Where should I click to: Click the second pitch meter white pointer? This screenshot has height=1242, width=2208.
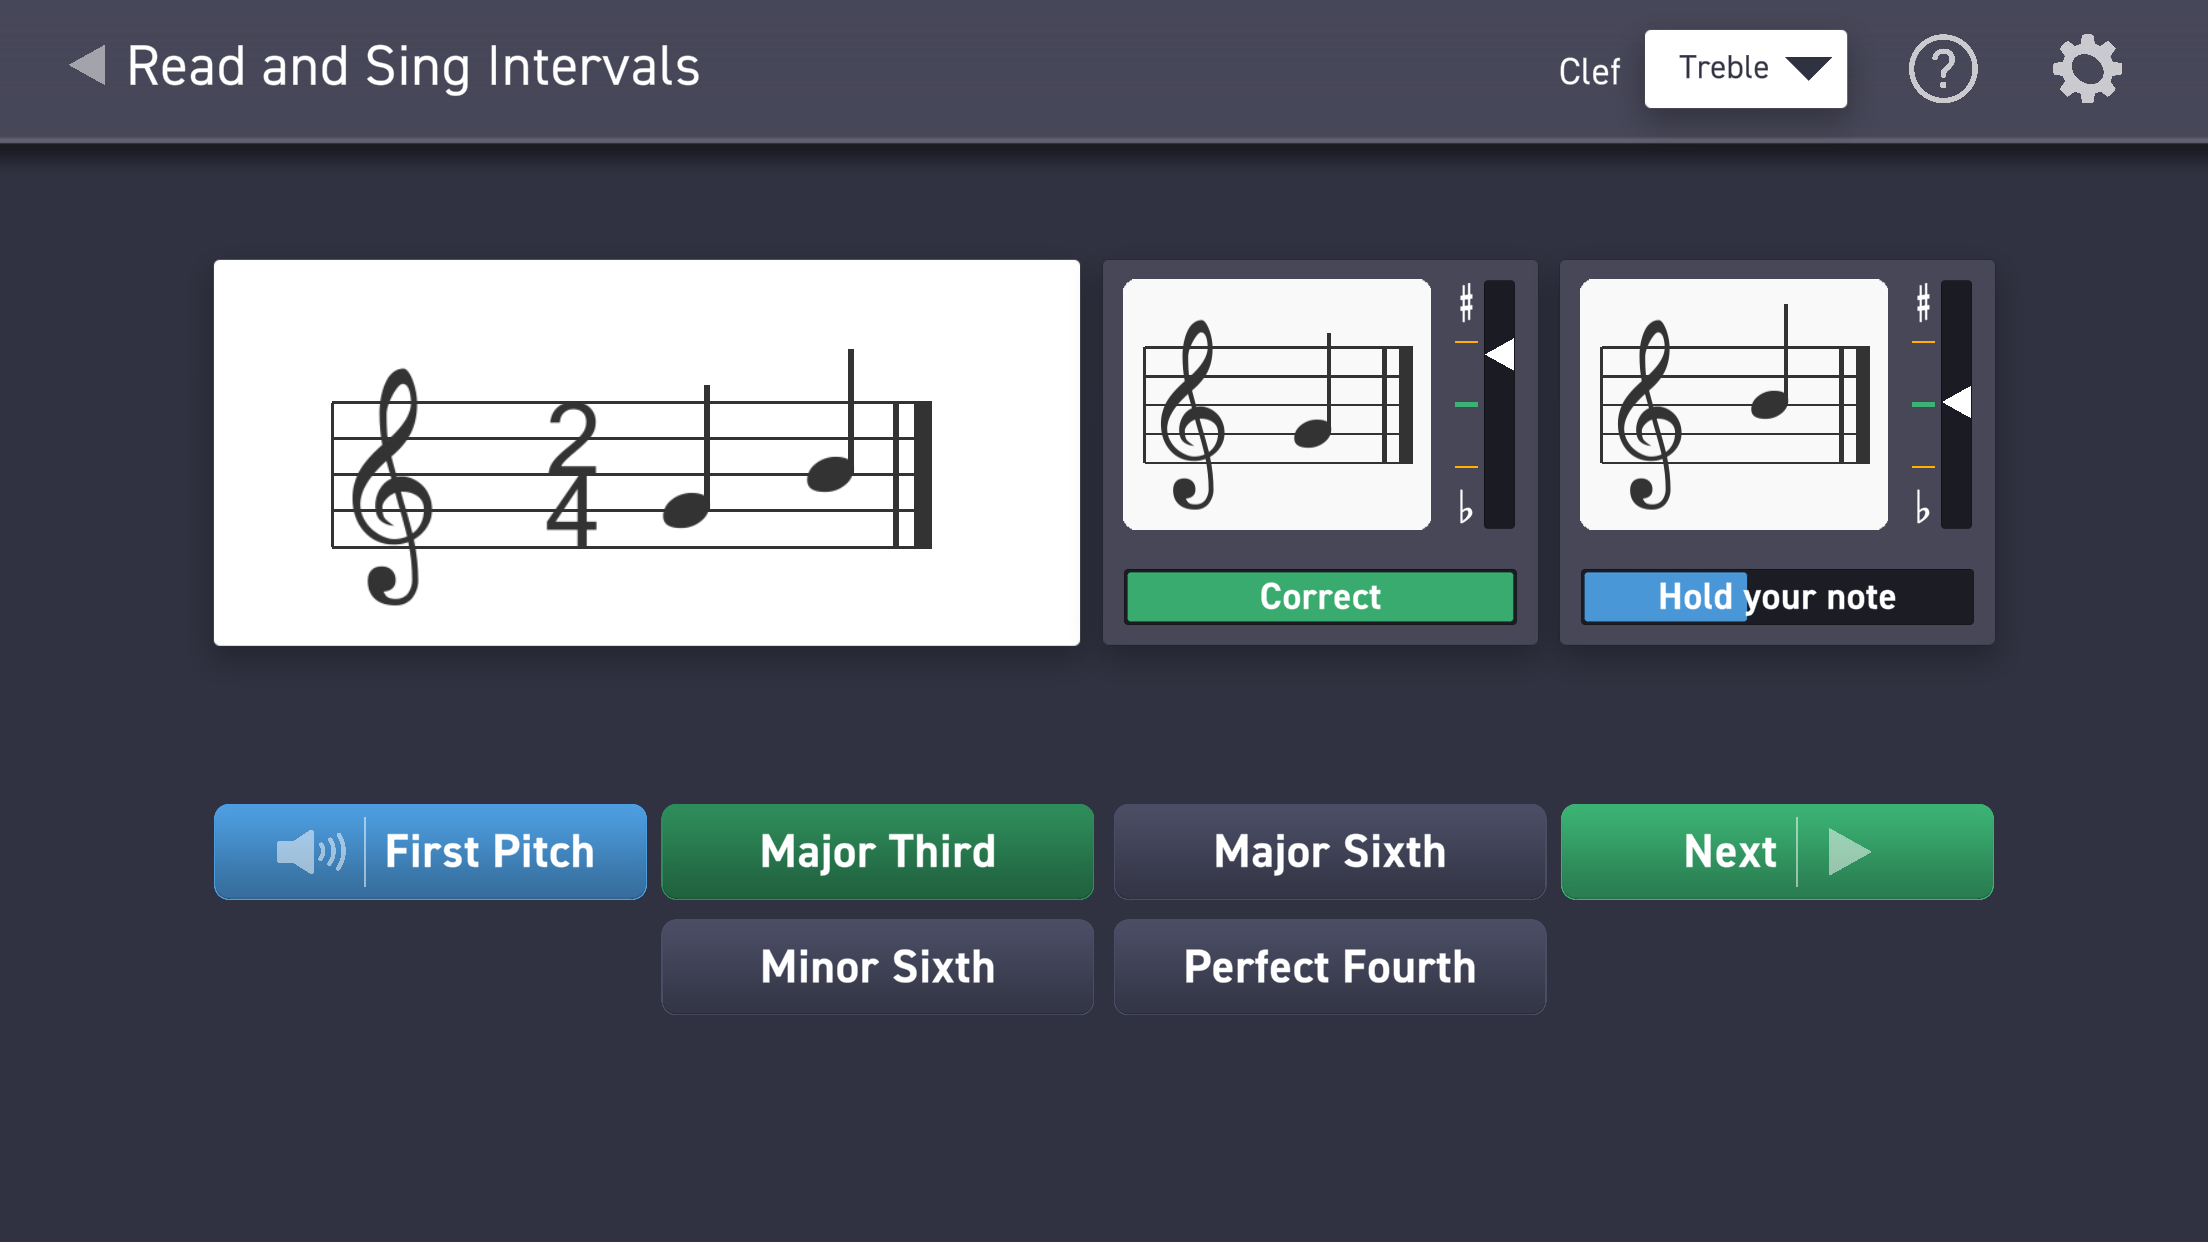(1957, 402)
